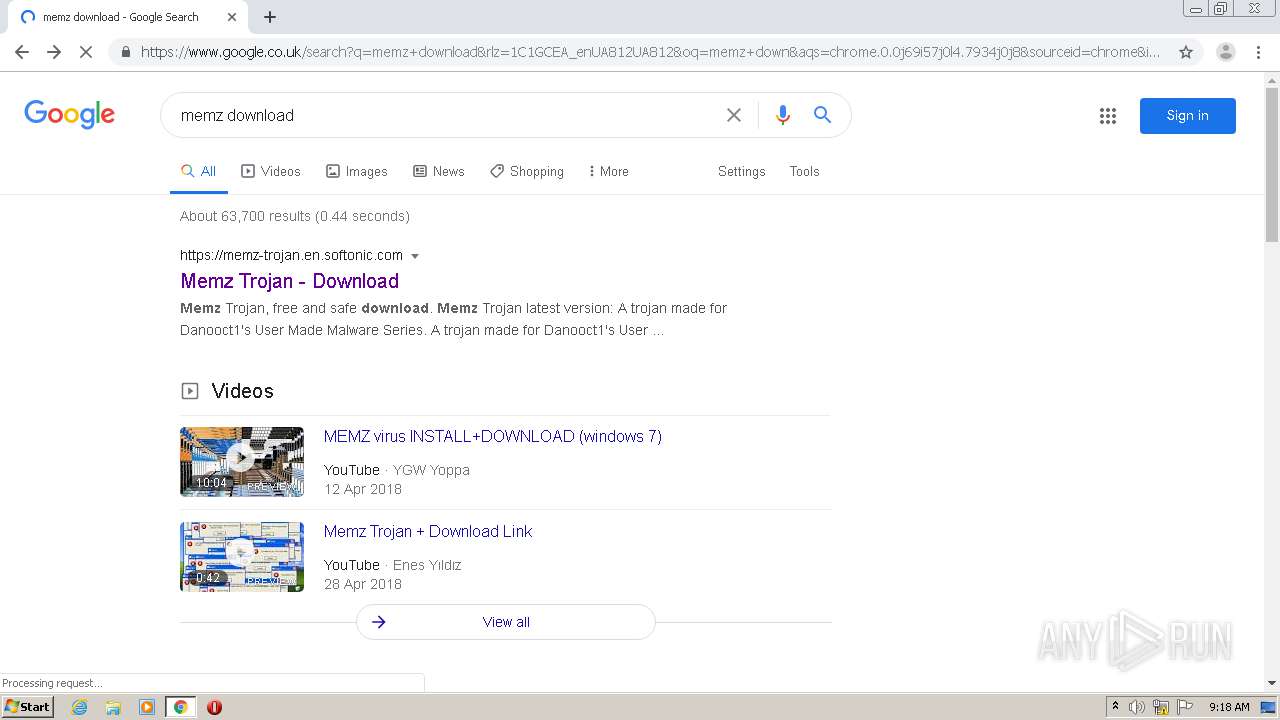
Task: Click the YGW Yoppa channel name
Action: coord(431,470)
